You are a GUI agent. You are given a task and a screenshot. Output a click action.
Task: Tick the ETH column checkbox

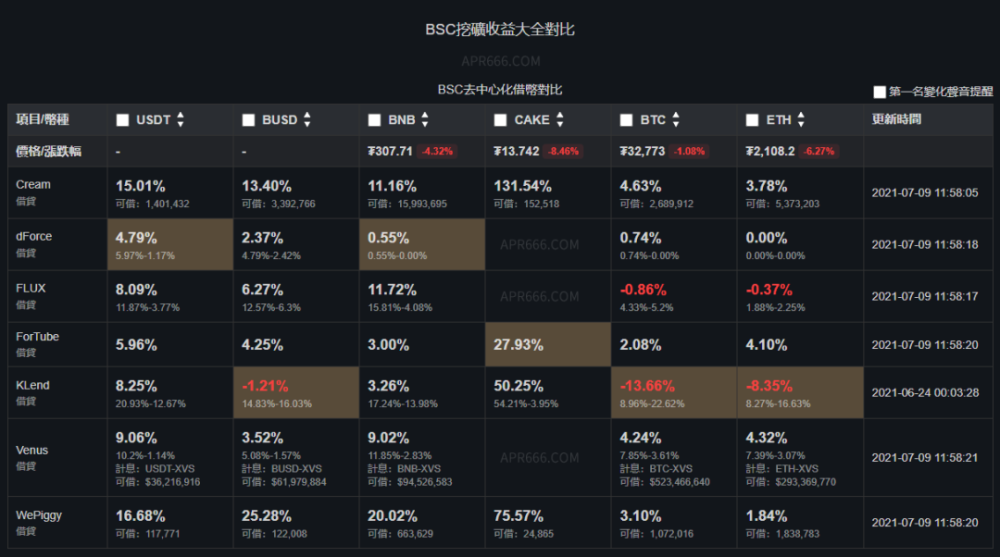tap(753, 120)
